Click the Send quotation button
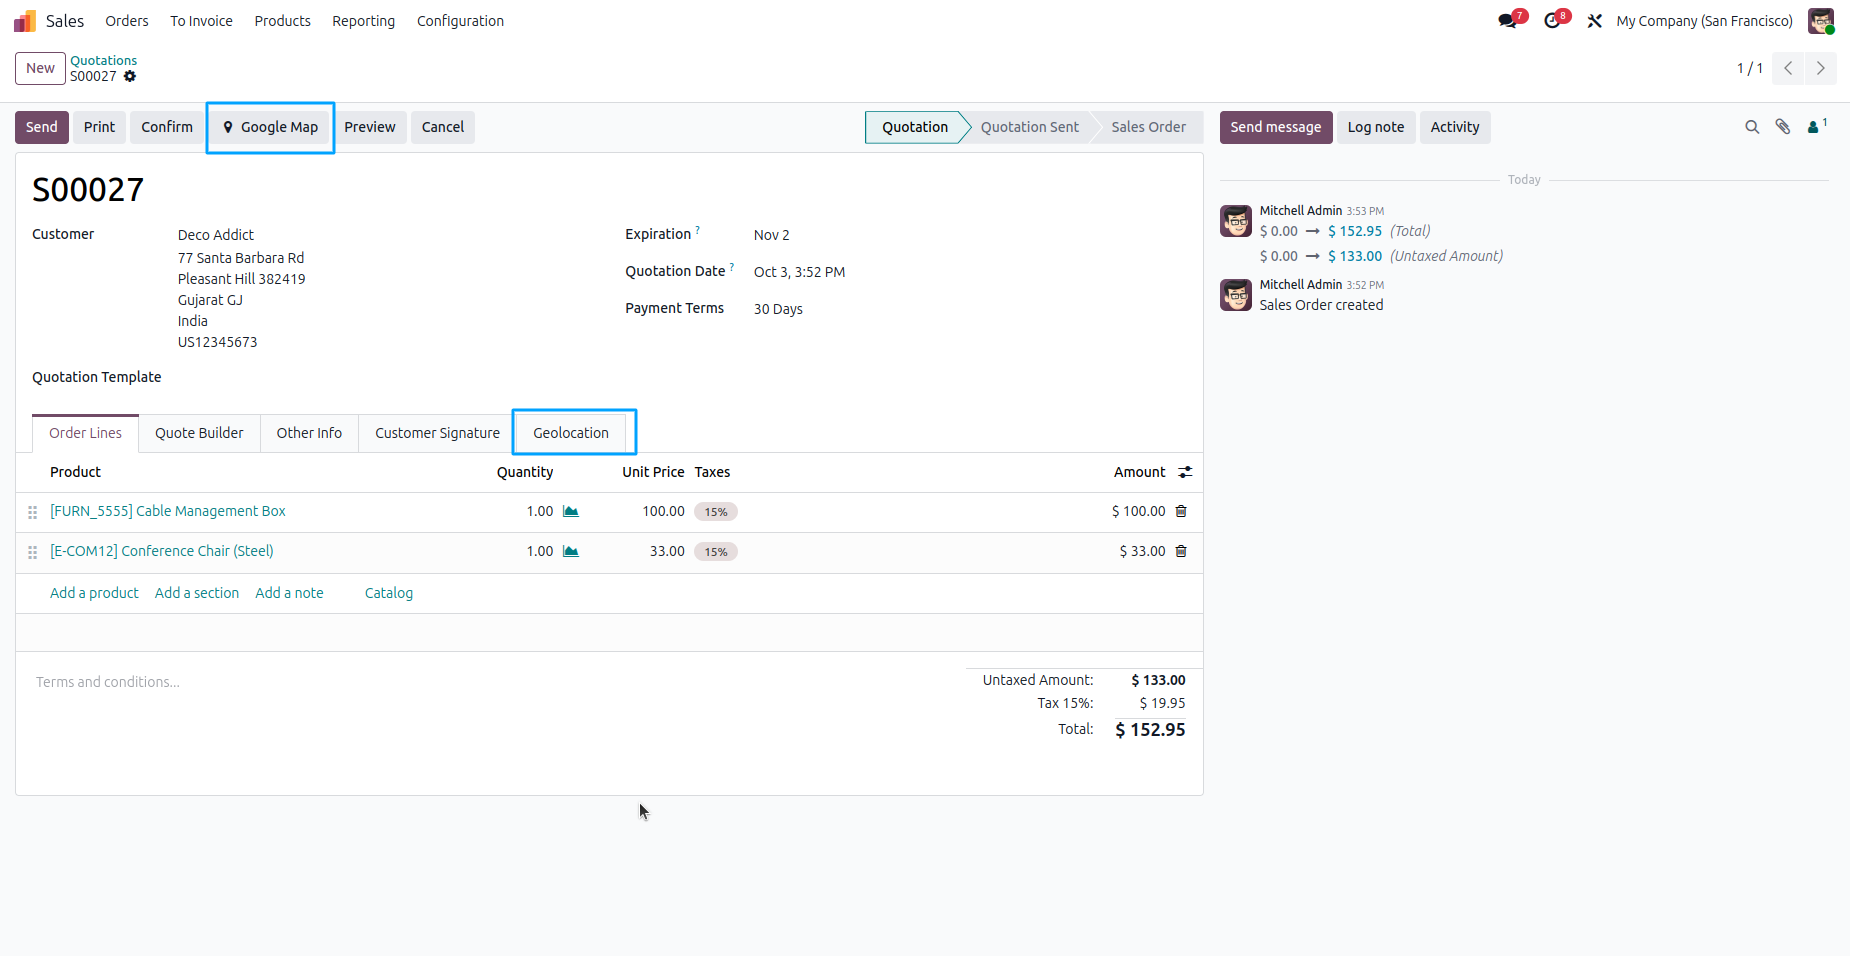 [42, 127]
